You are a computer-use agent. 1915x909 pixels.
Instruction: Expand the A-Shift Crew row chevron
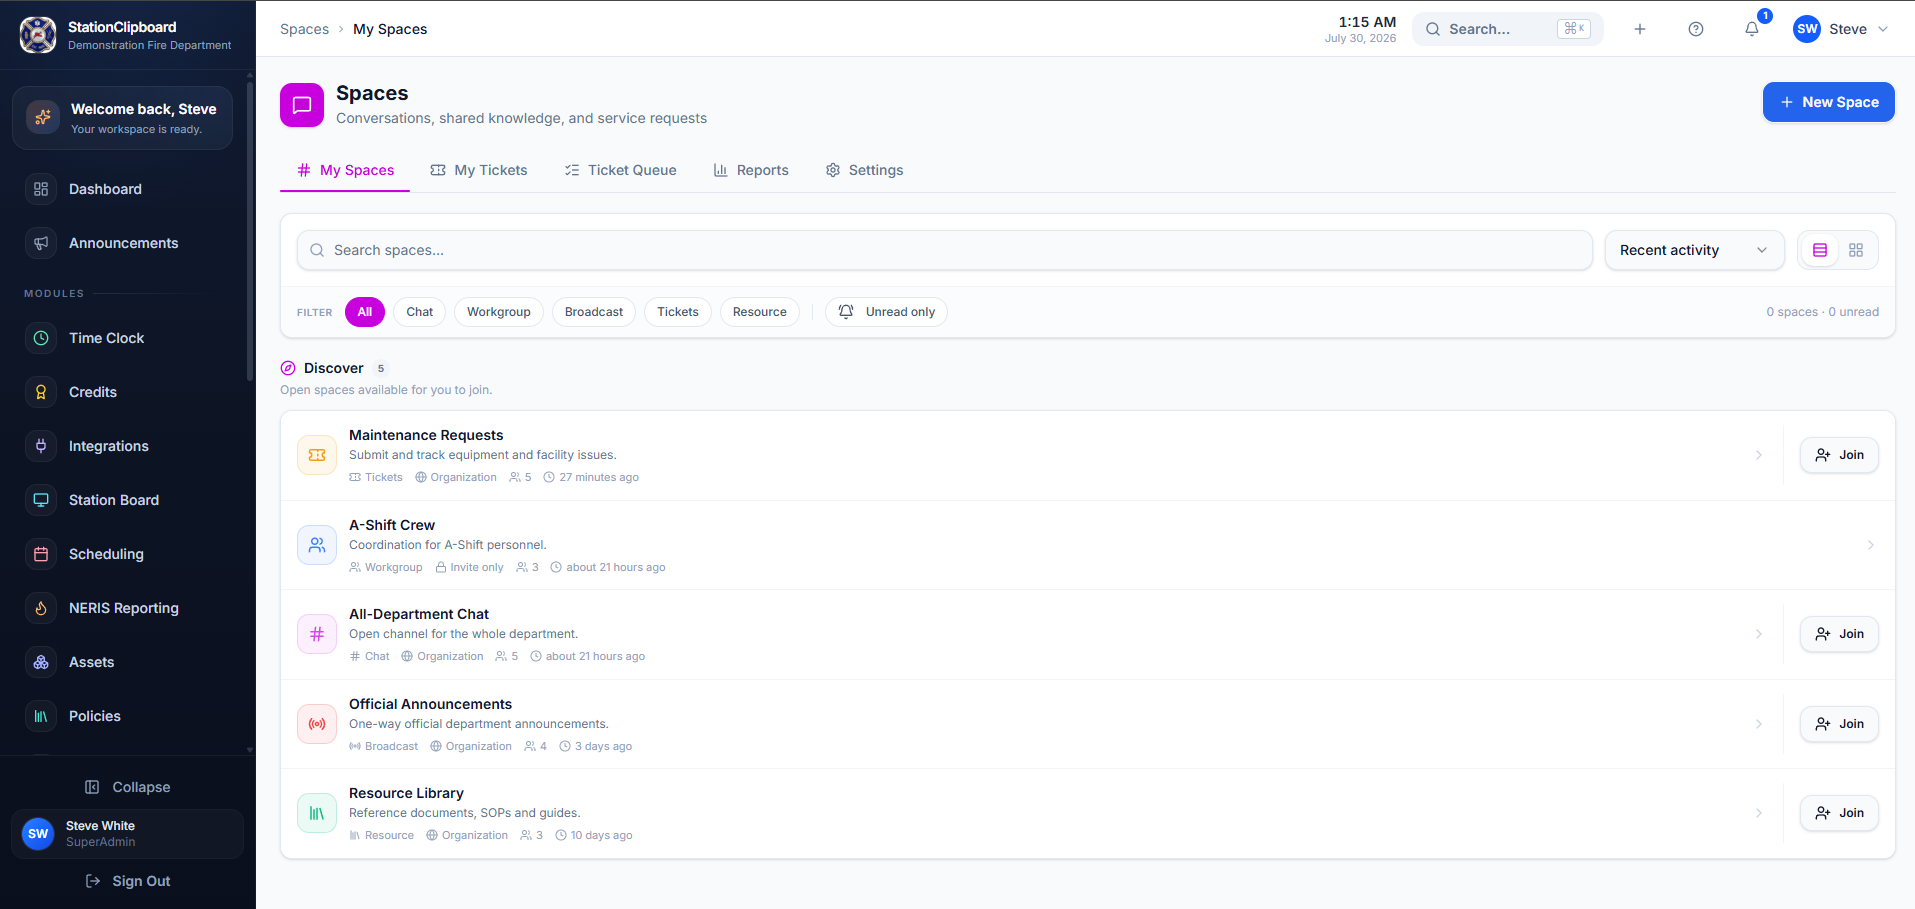coord(1871,545)
